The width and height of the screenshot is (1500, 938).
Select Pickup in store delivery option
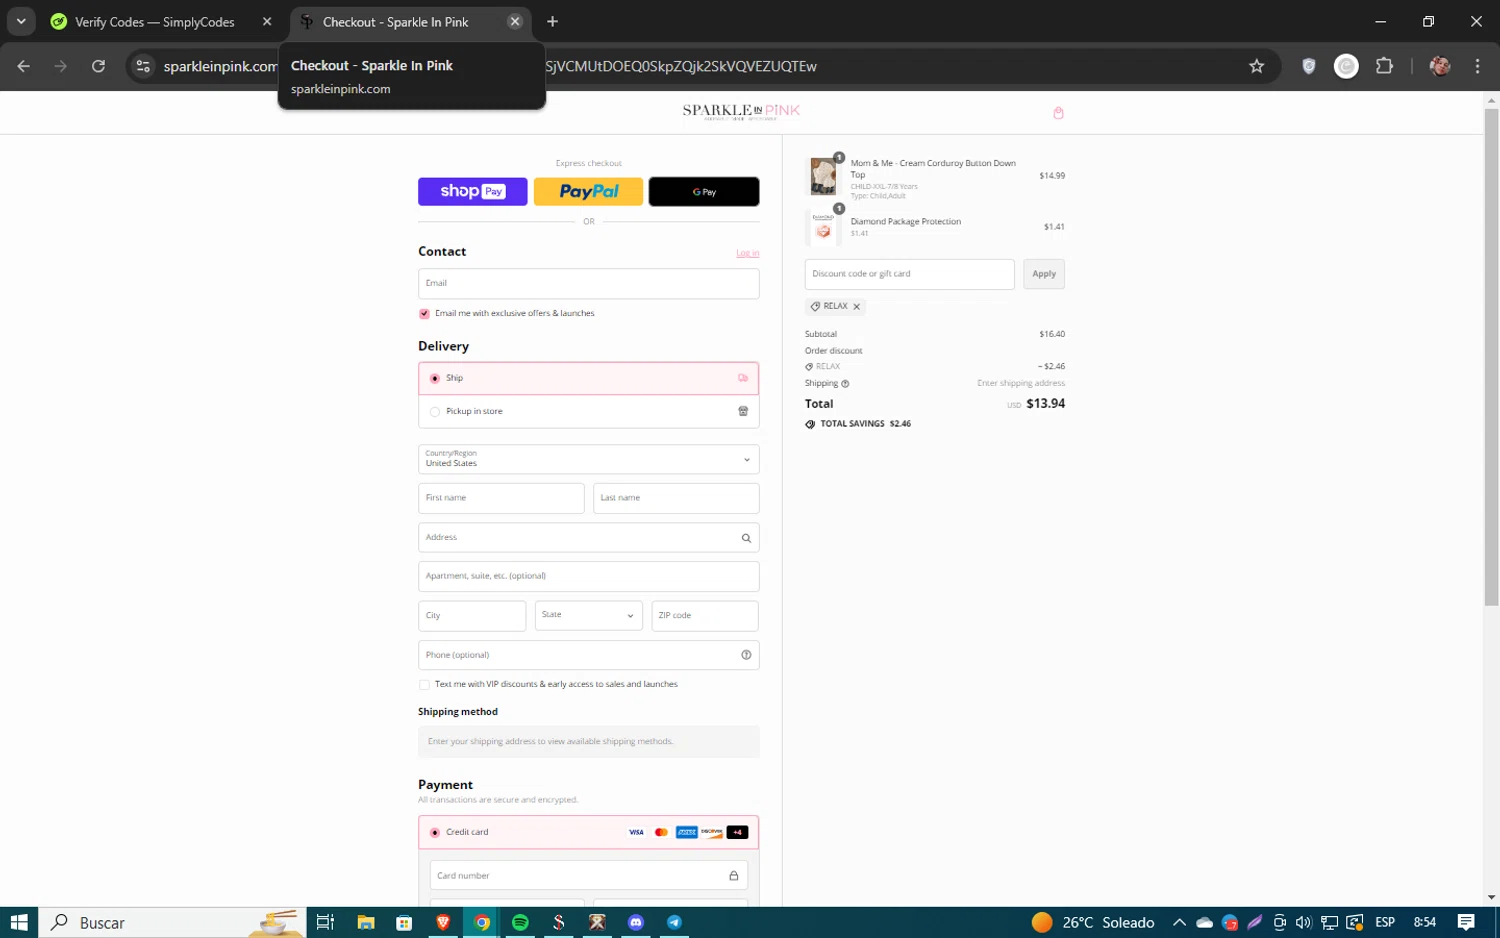pos(435,412)
